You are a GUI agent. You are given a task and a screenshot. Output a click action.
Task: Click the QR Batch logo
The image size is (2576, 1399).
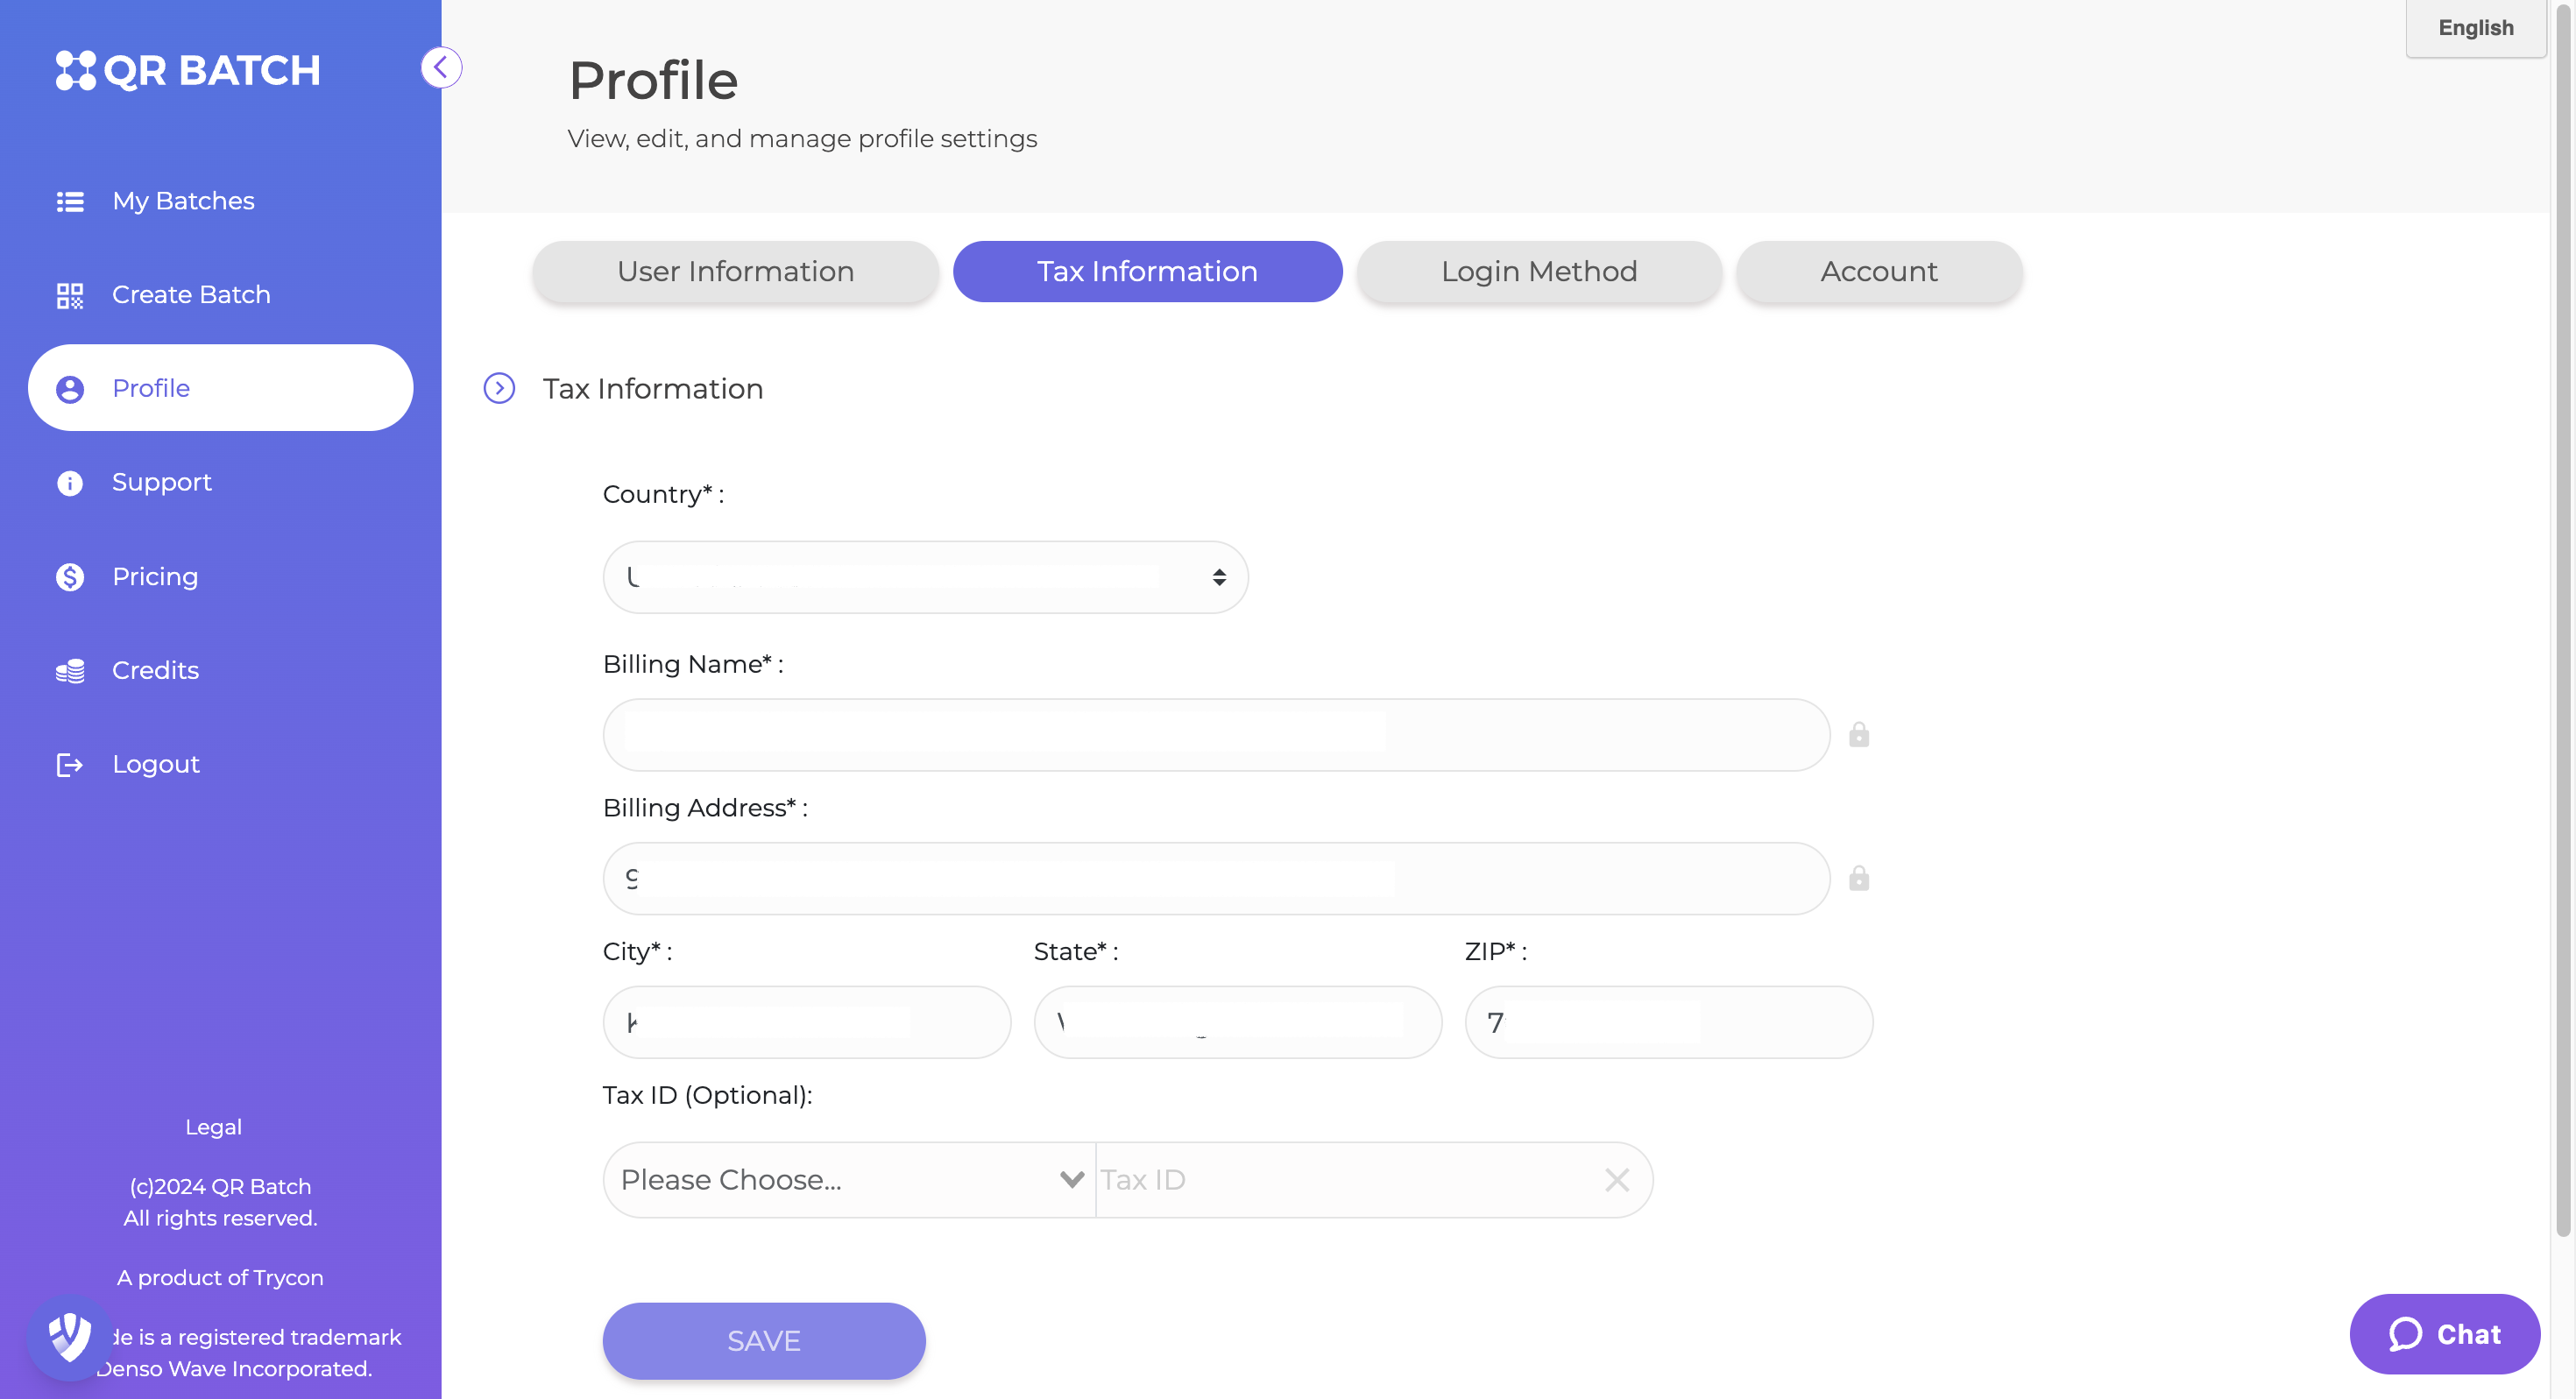coord(188,70)
